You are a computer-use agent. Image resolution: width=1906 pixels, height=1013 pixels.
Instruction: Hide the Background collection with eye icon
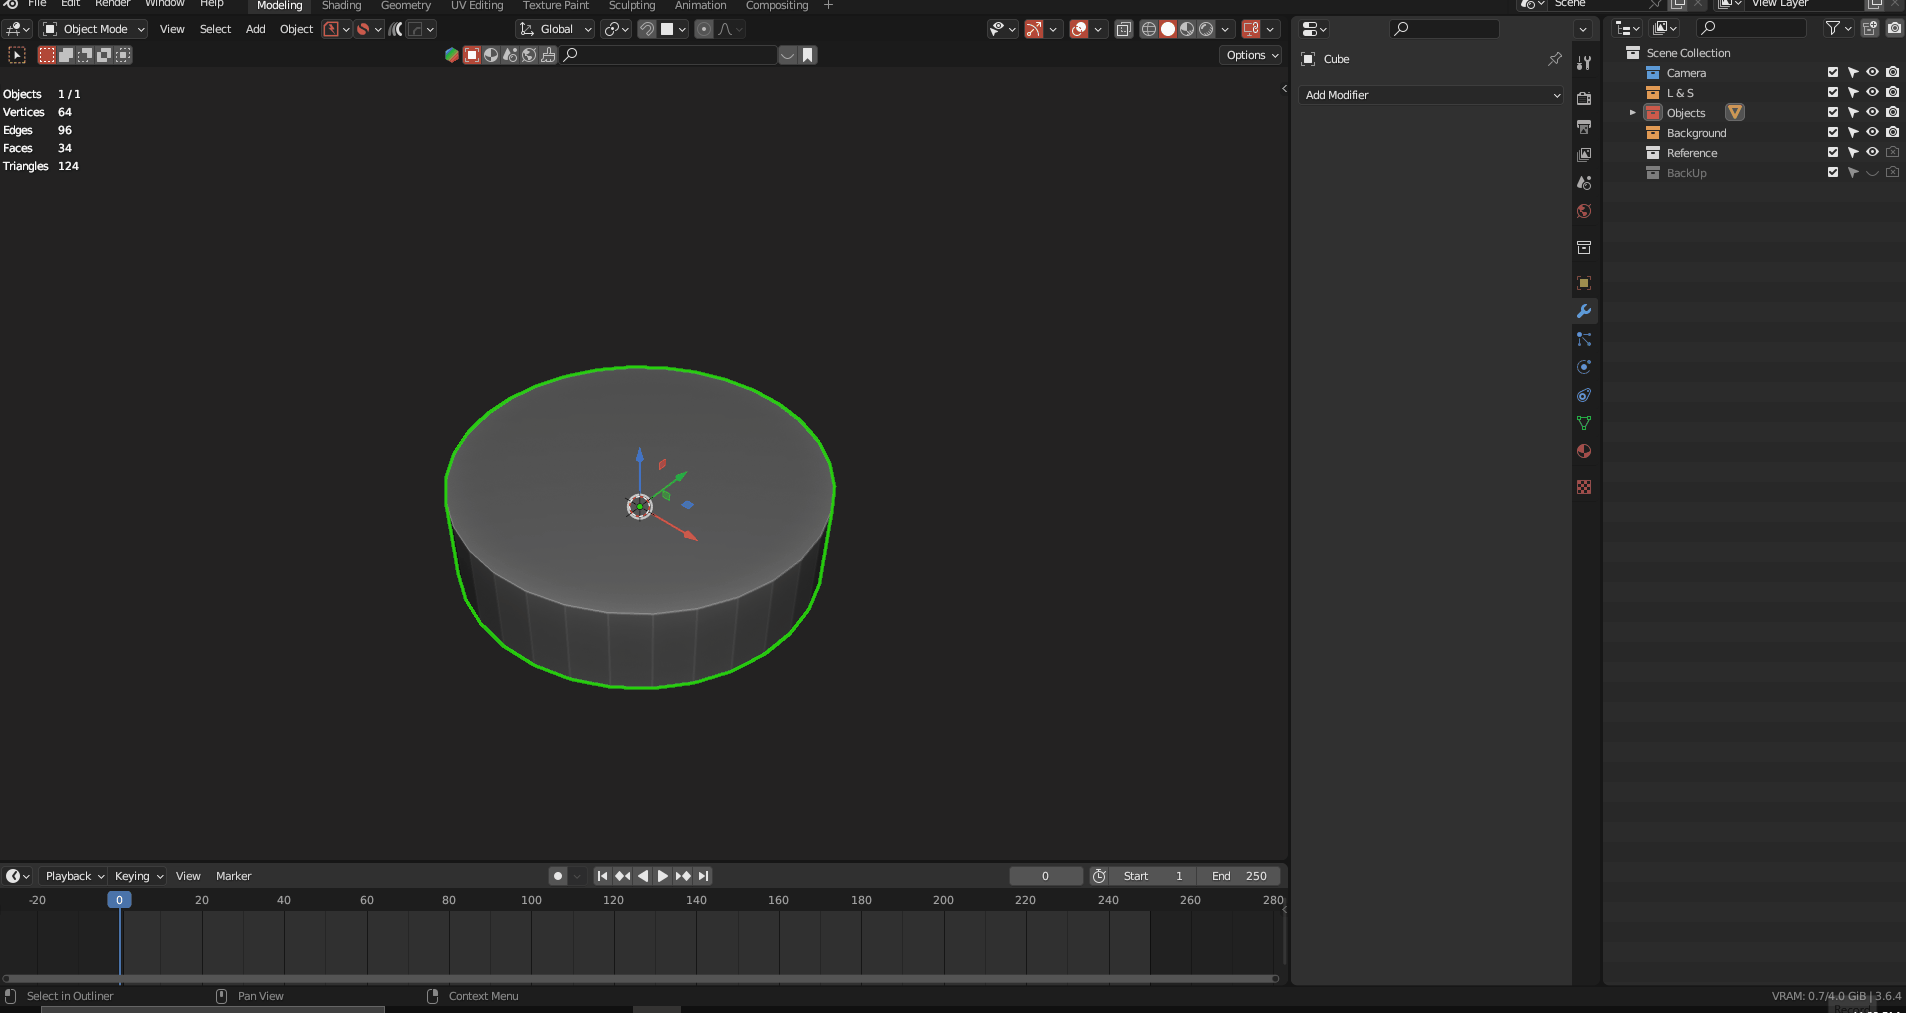tap(1872, 132)
